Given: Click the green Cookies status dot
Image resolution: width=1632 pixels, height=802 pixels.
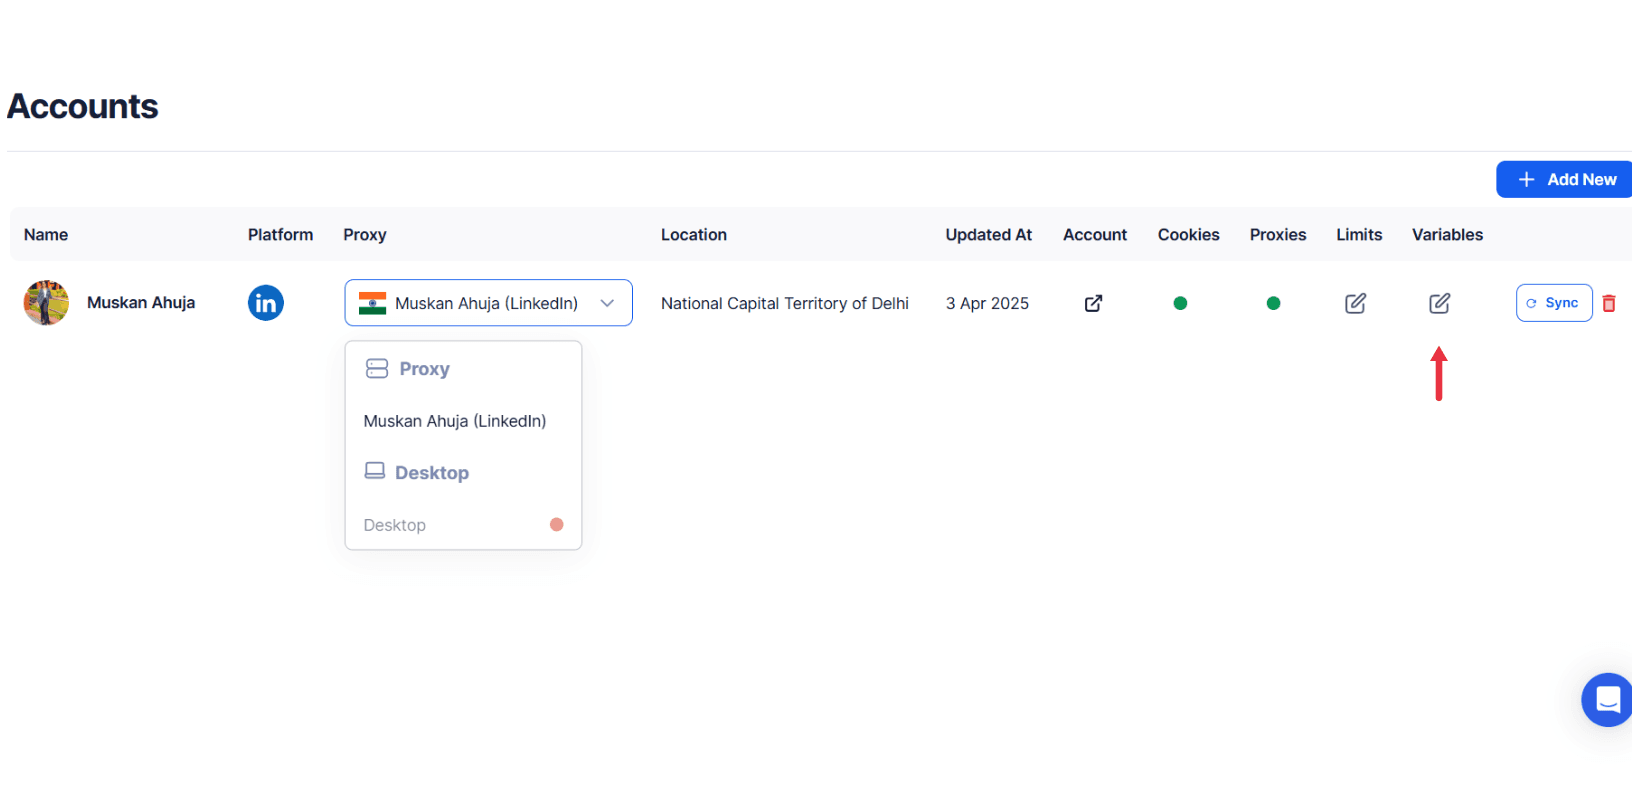Looking at the screenshot, I should (1180, 303).
